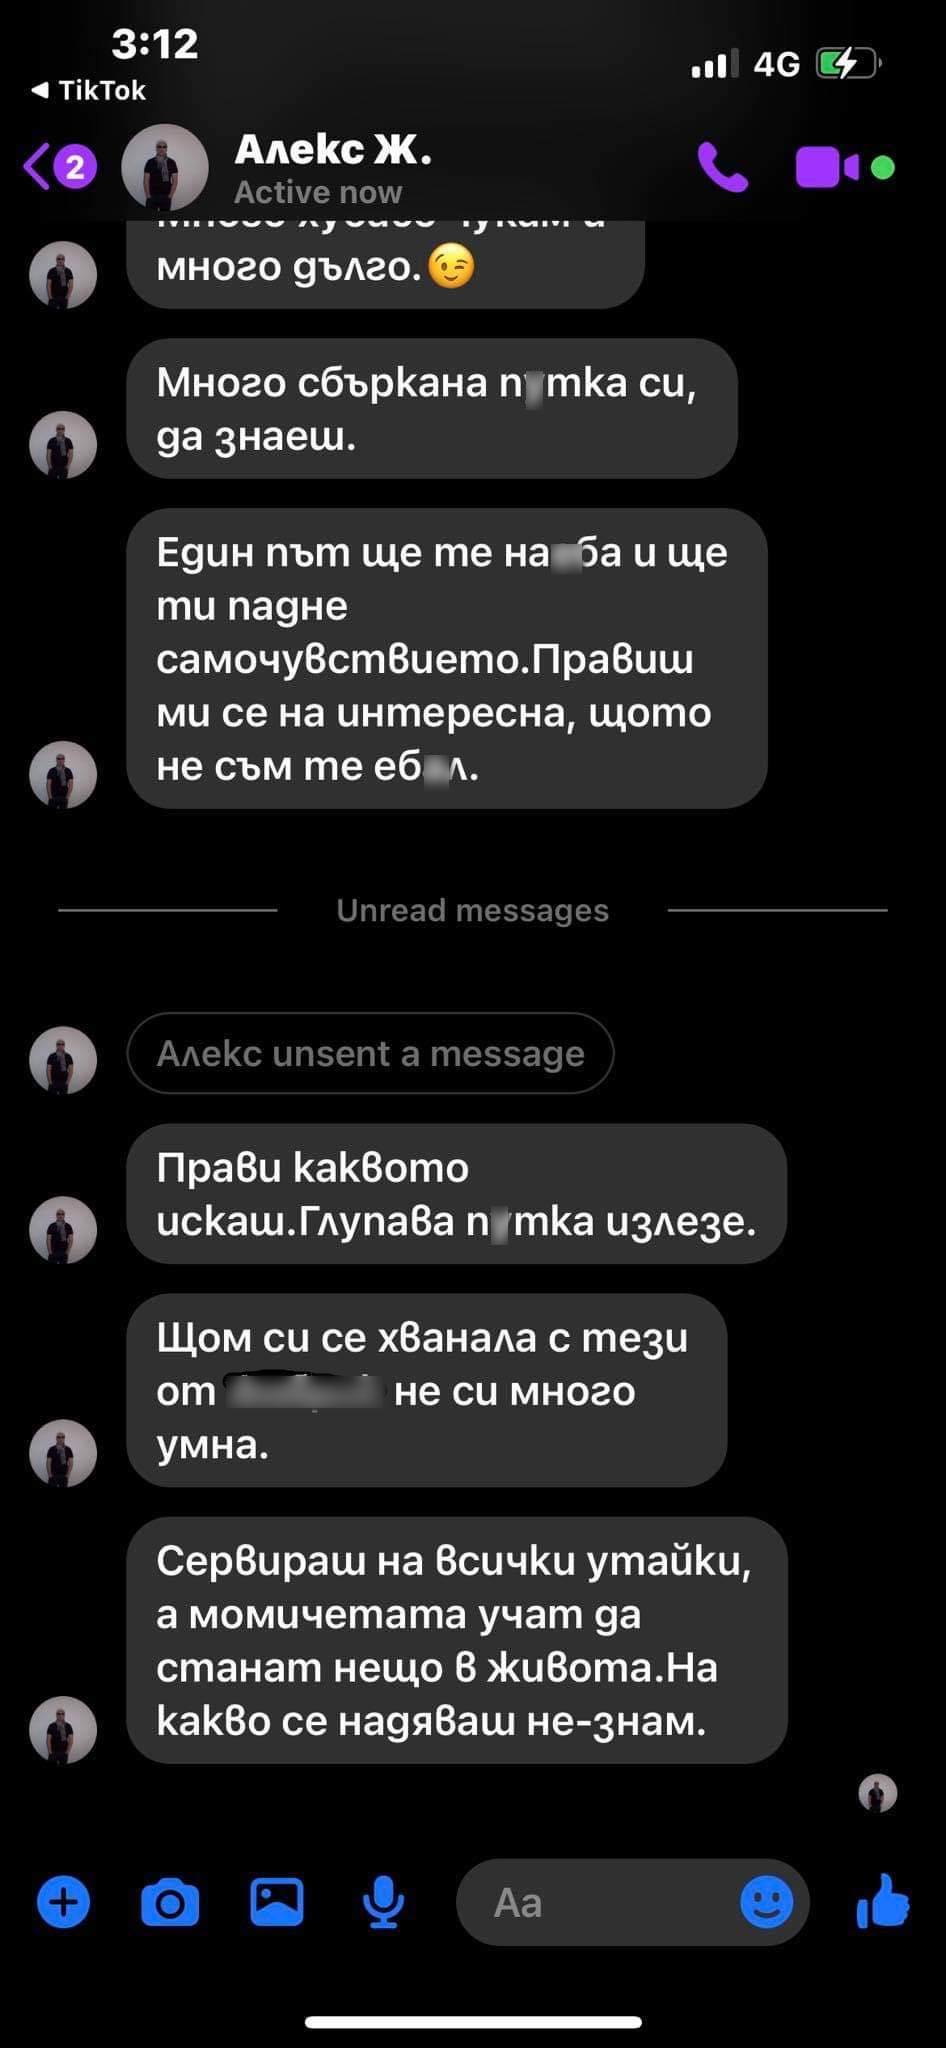The image size is (946, 2048).
Task: Tap the purple back arrow
Action: click(38, 166)
